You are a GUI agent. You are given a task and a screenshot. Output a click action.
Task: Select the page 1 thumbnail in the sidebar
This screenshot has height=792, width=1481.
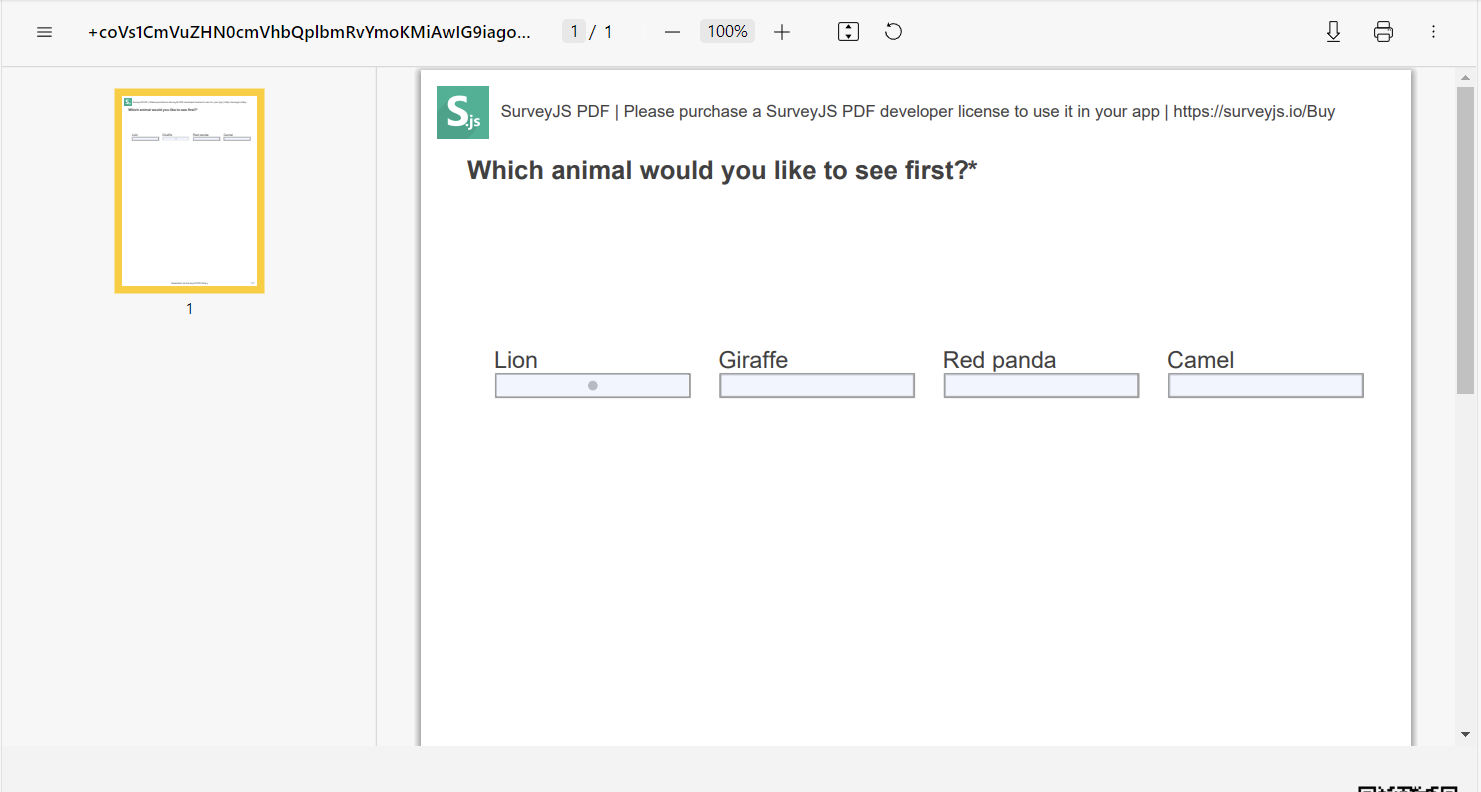(189, 190)
